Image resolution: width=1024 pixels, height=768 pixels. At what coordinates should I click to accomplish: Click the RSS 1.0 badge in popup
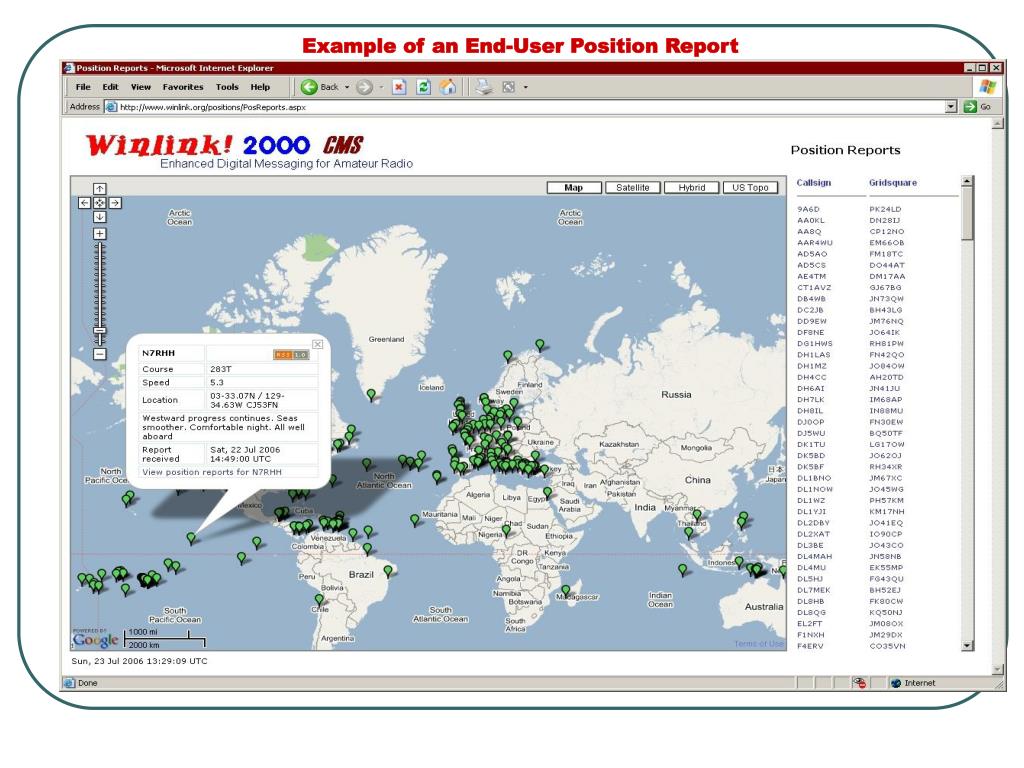(291, 355)
